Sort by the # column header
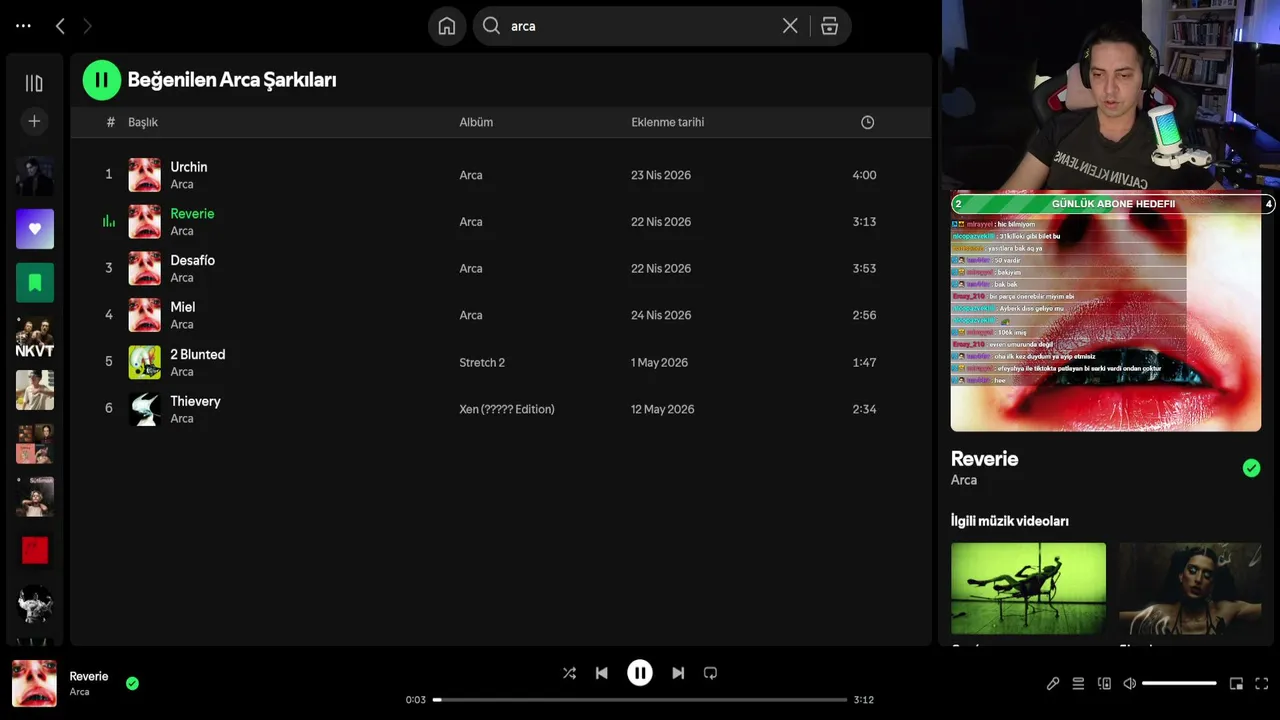The image size is (1280, 720). click(110, 122)
